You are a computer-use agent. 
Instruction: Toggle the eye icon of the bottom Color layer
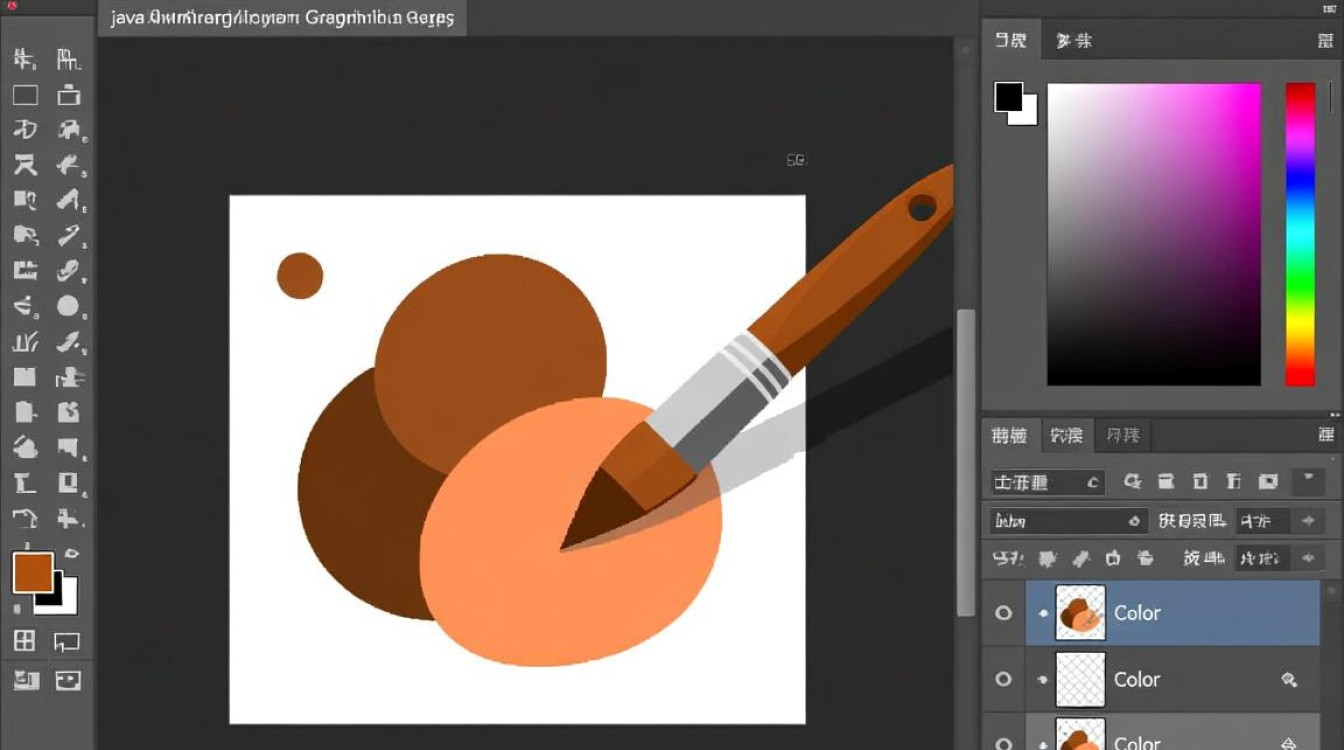coord(1003,742)
